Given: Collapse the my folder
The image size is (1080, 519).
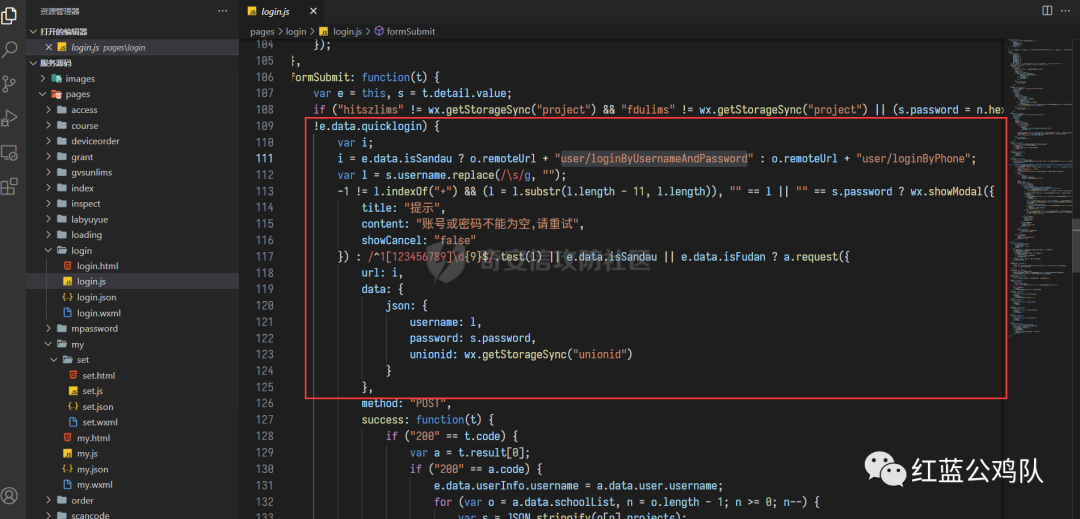Looking at the screenshot, I should click(77, 344).
